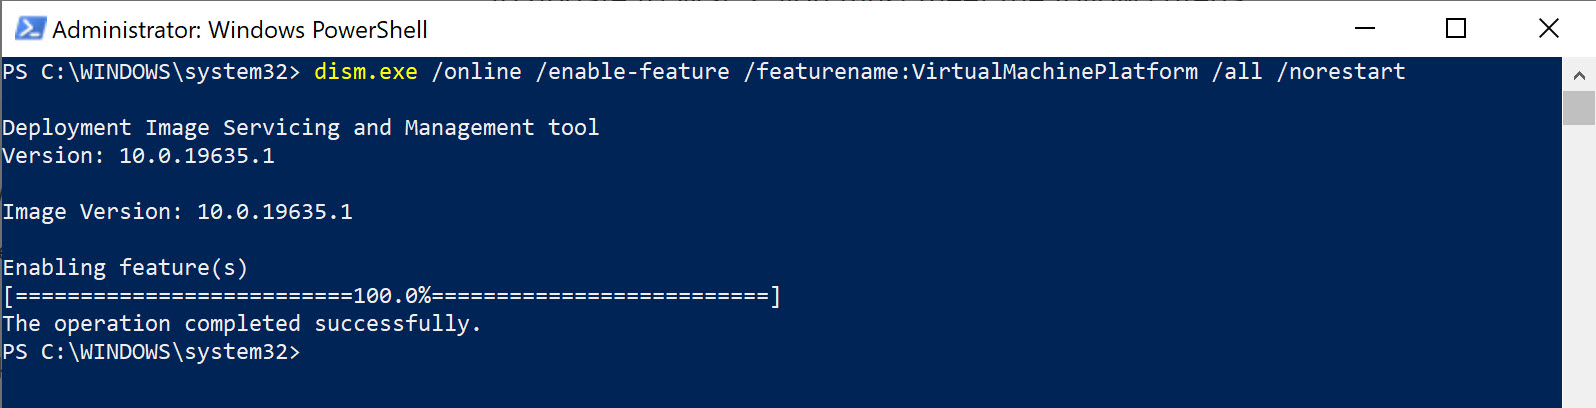Click the /online parameter

pos(477,72)
